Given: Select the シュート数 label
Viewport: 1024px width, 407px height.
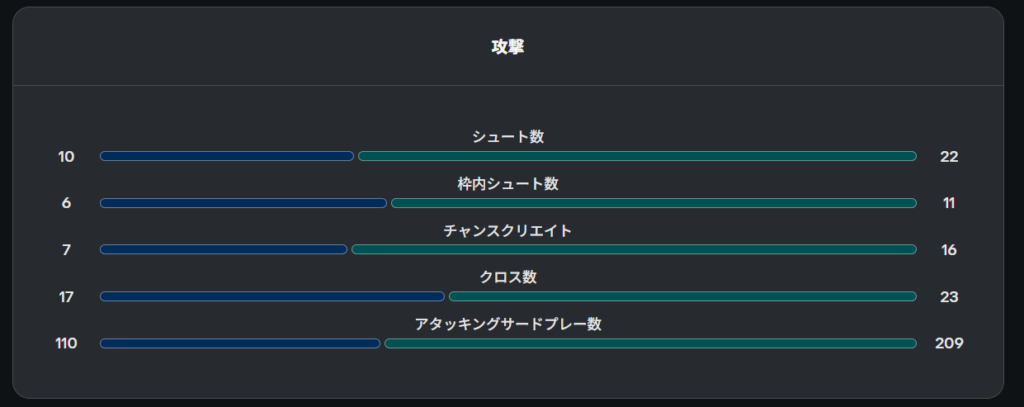Looking at the screenshot, I should tap(508, 137).
